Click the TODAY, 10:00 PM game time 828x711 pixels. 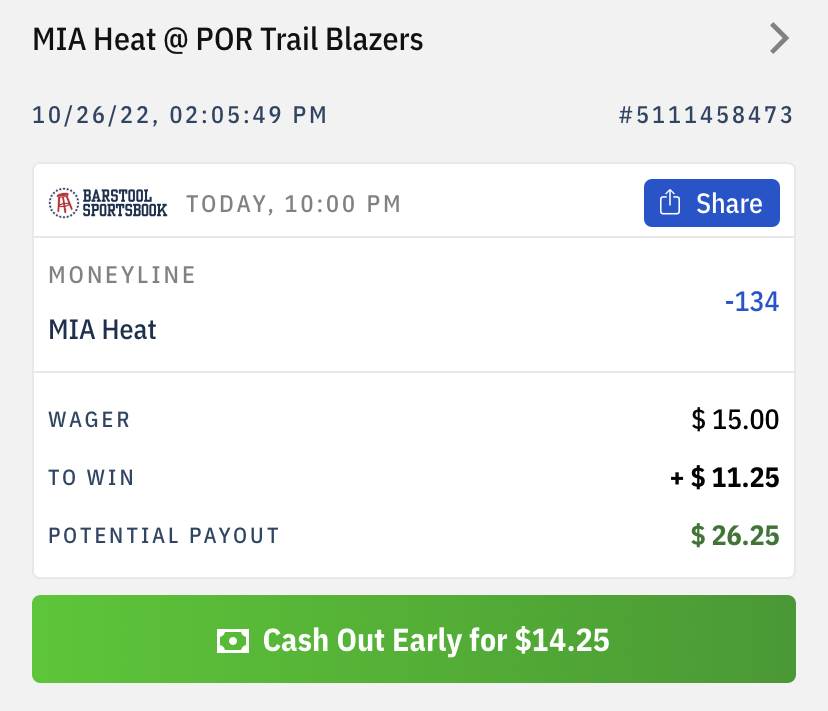(x=293, y=204)
